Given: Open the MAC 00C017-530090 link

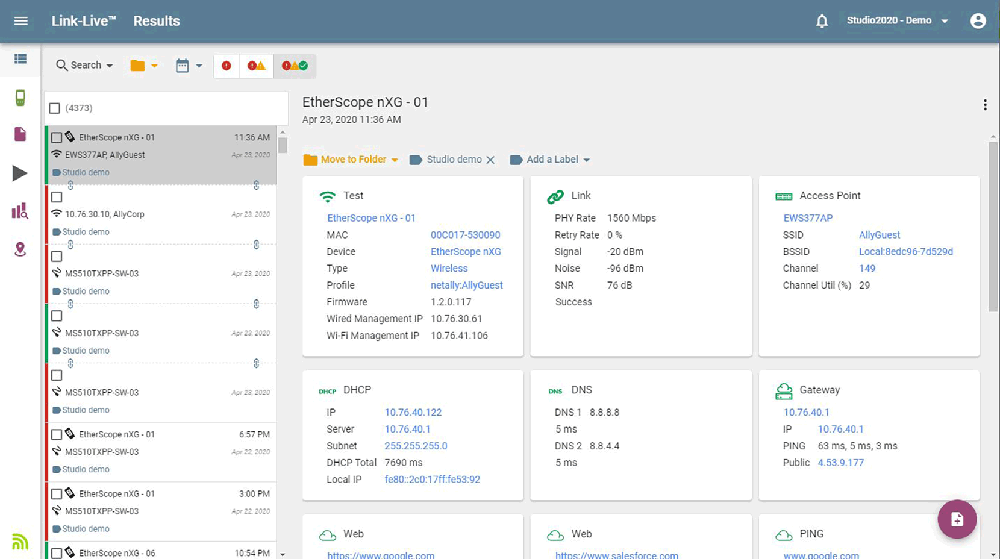Looking at the screenshot, I should [465, 235].
